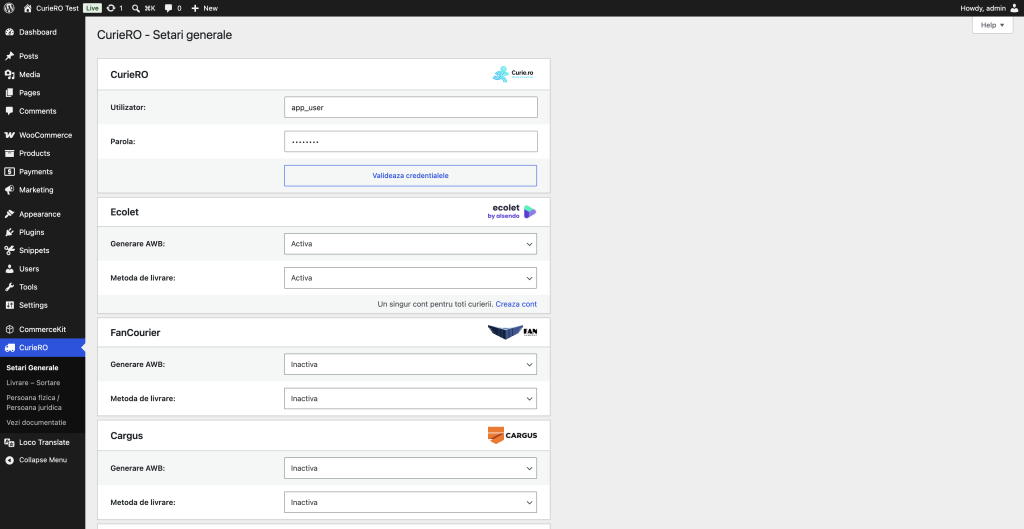This screenshot has height=529, width=1024.
Task: Click the Products box icon
Action: 9,153
